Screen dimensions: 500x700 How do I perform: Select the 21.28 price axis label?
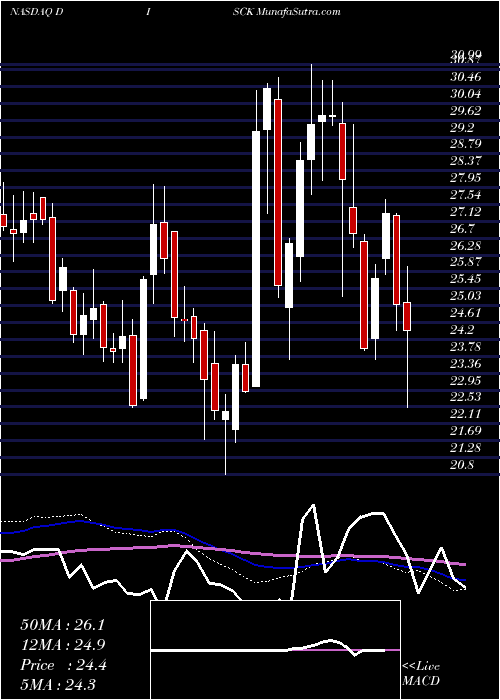(466, 448)
